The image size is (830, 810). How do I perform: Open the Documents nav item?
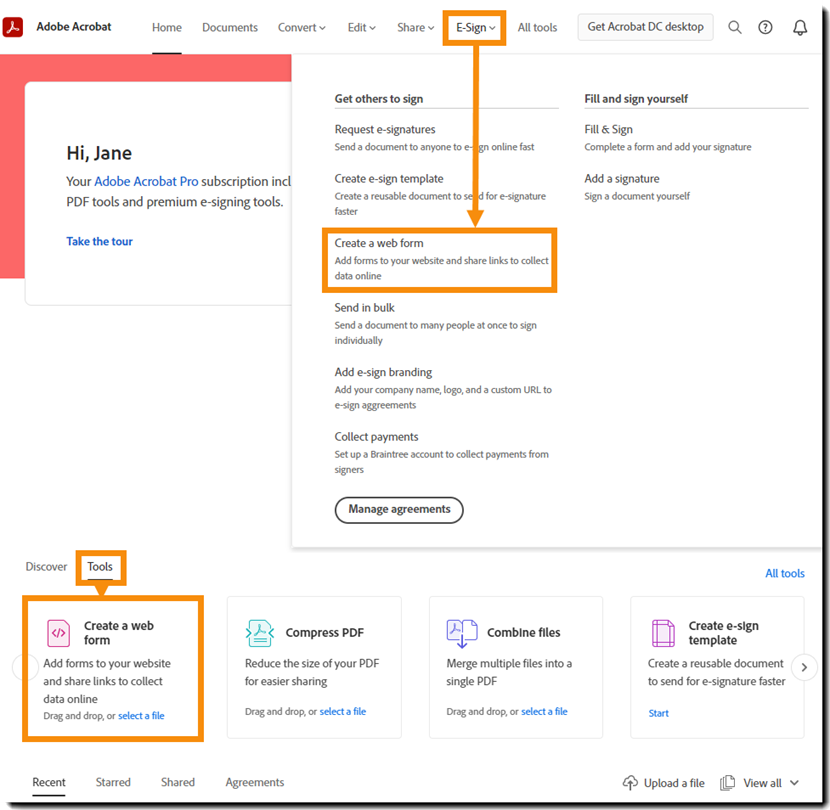point(230,28)
